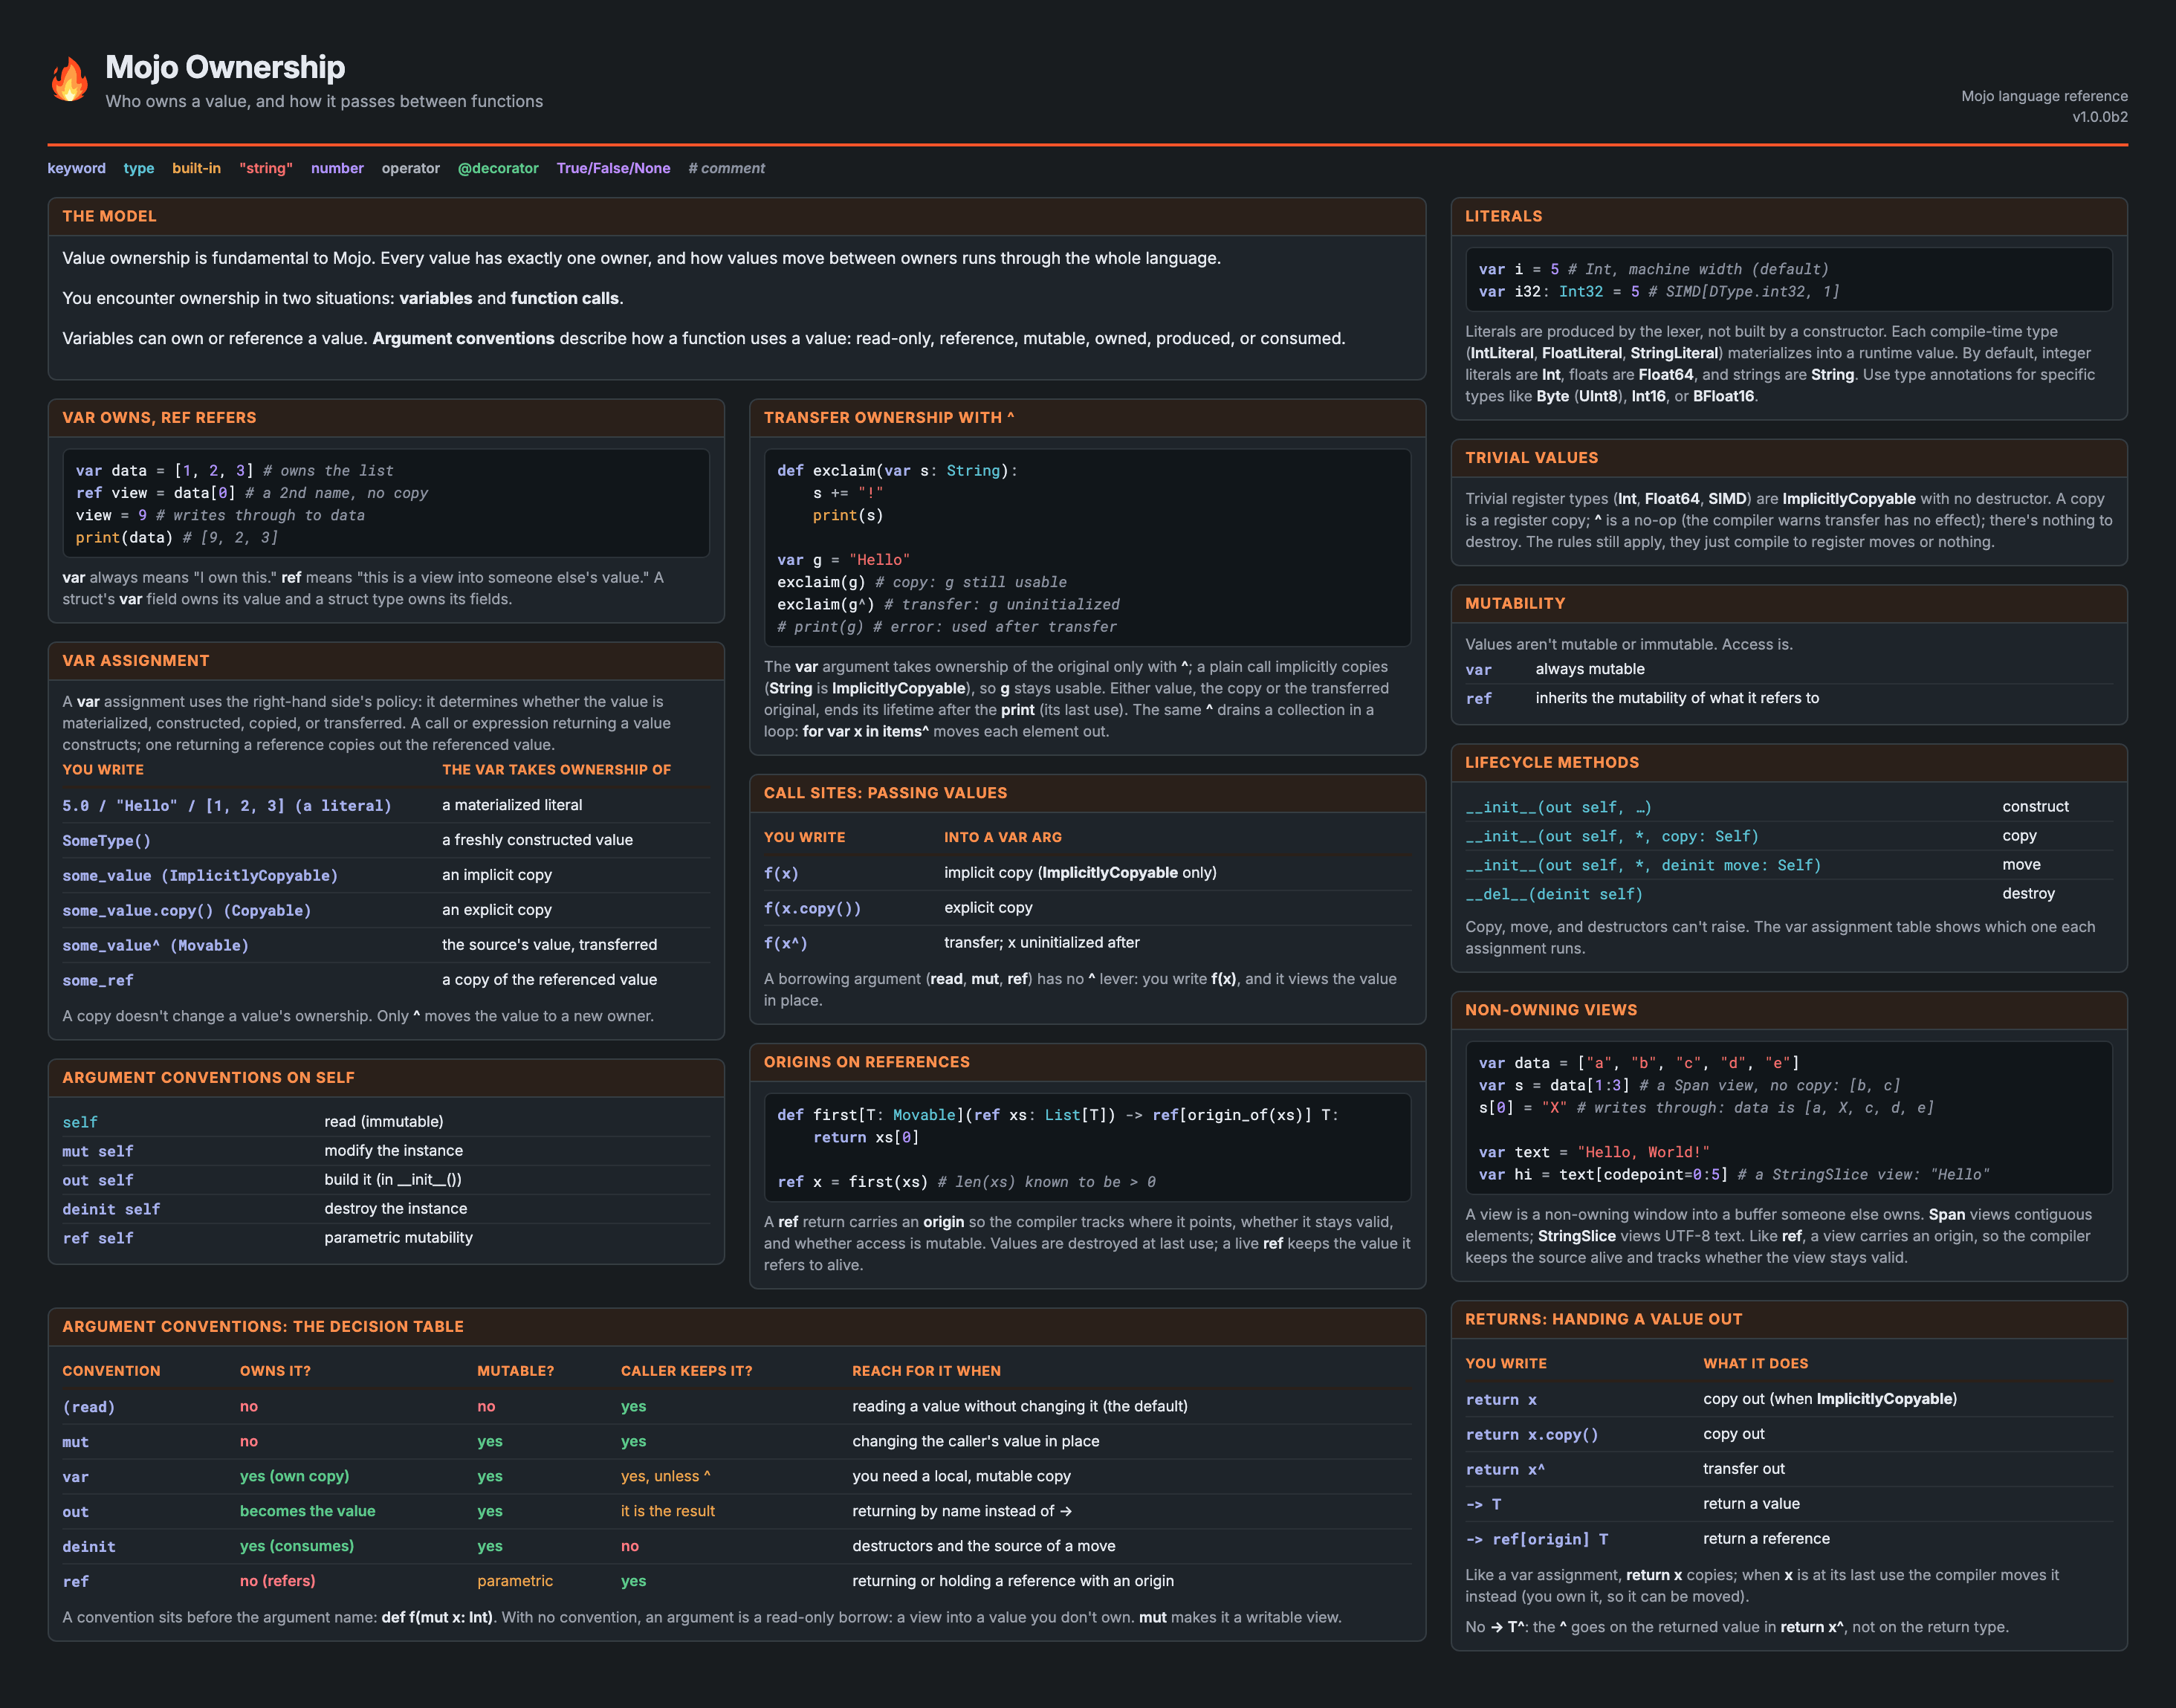The width and height of the screenshot is (2176, 1708).
Task: Select the "transfer out" description
Action: pyautogui.click(x=1743, y=1468)
